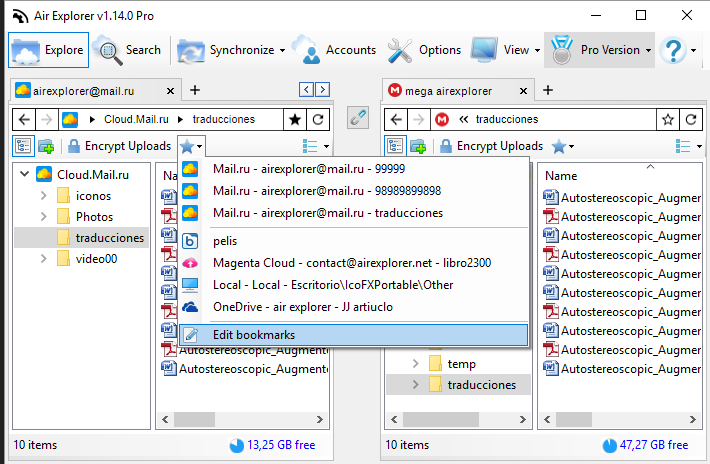This screenshot has width=710, height=464.
Task: Select the Local Escritorio IcoFXPortable bookmark
Action: point(354,285)
